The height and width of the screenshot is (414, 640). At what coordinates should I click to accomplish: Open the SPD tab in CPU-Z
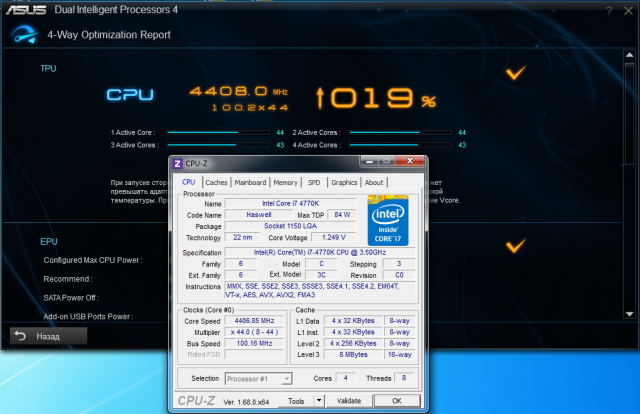[314, 183]
